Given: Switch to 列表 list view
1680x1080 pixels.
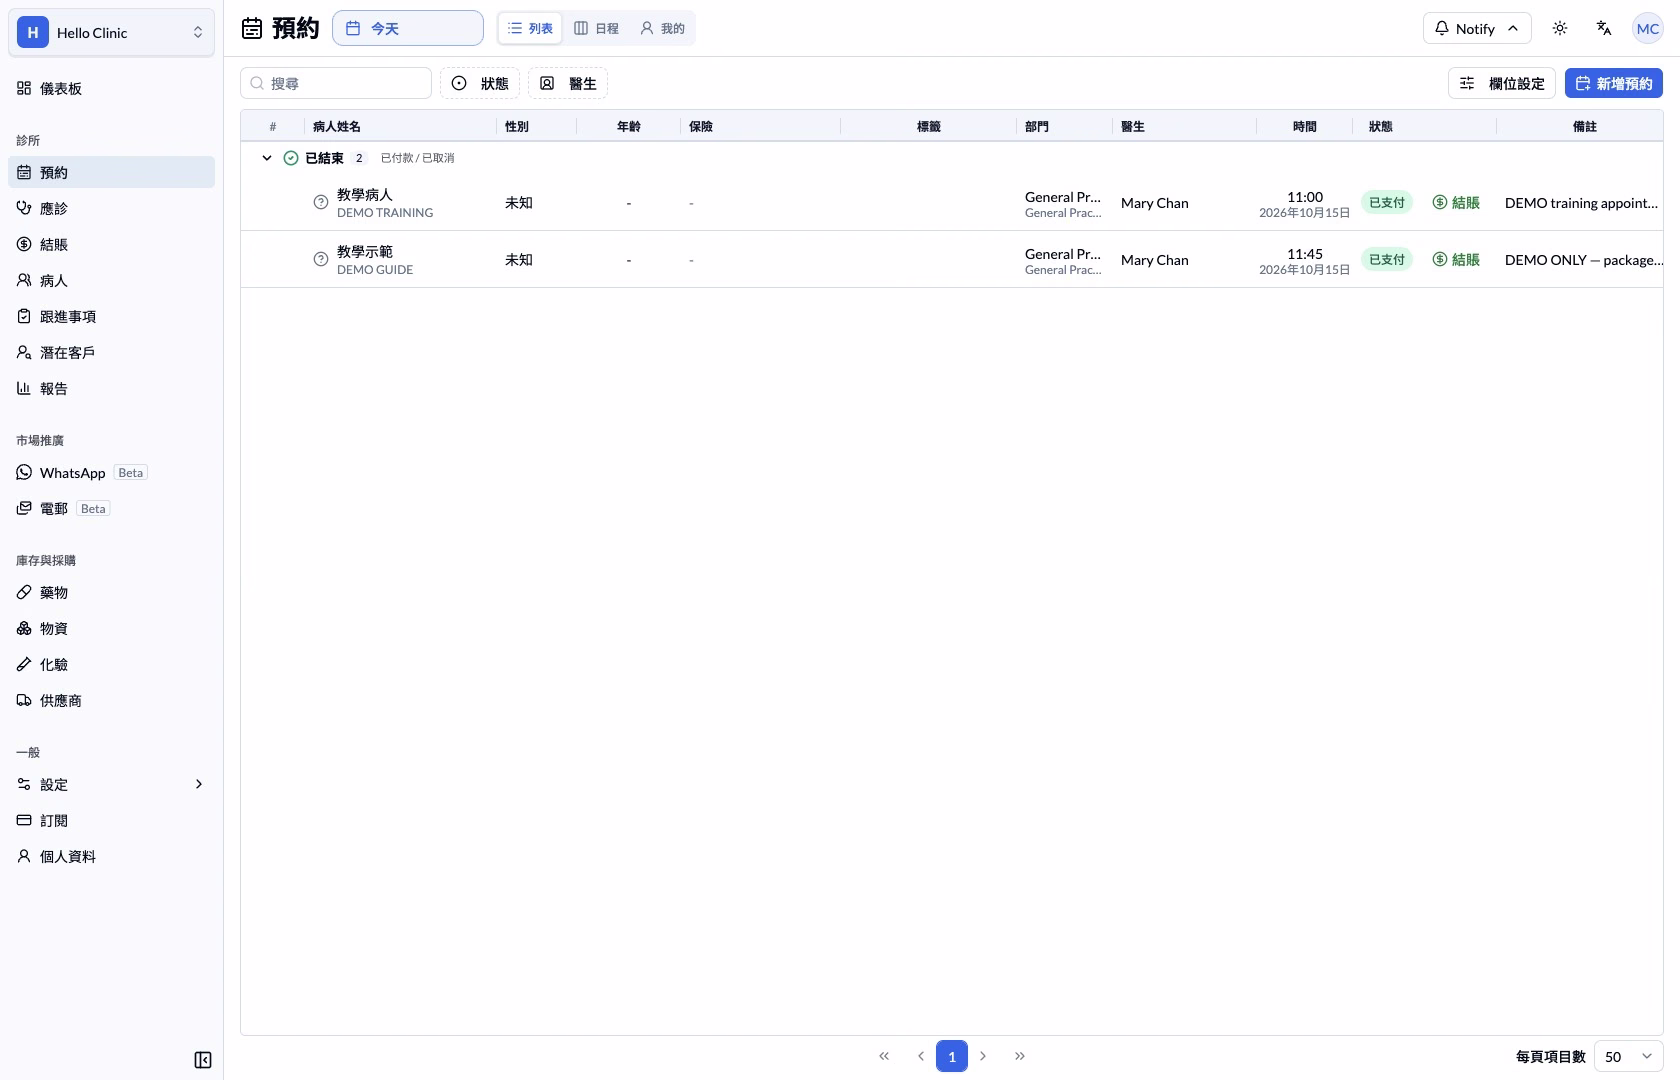Looking at the screenshot, I should point(530,28).
